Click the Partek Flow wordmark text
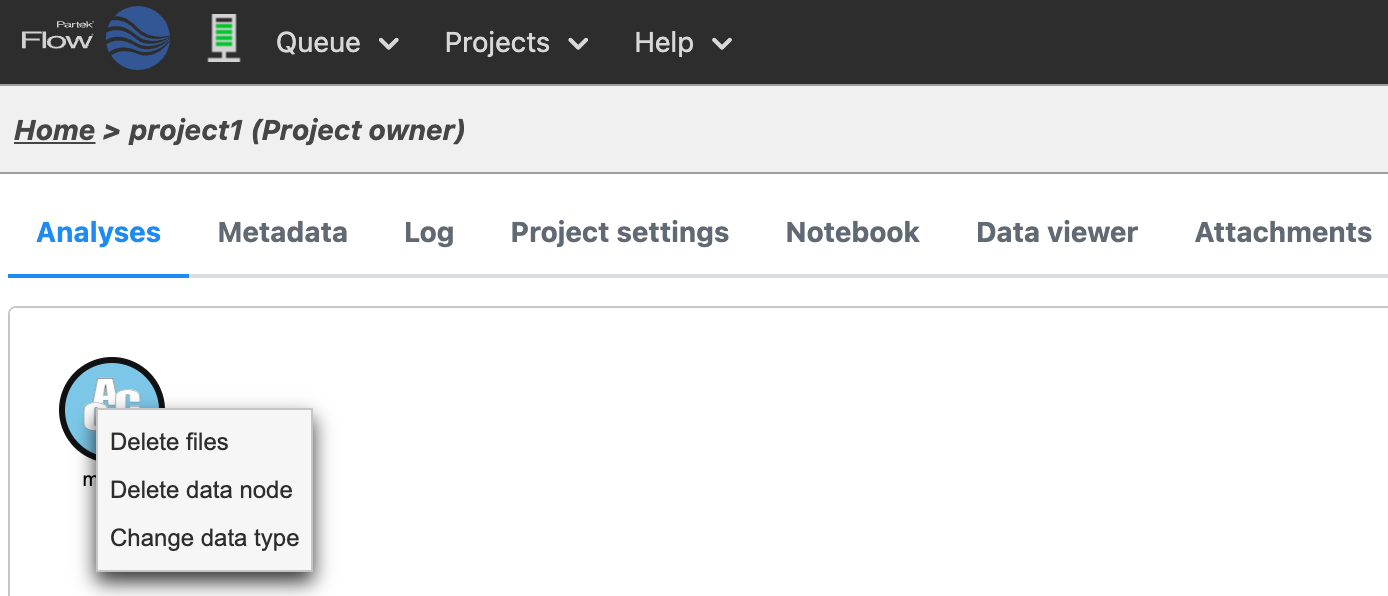 [57, 39]
